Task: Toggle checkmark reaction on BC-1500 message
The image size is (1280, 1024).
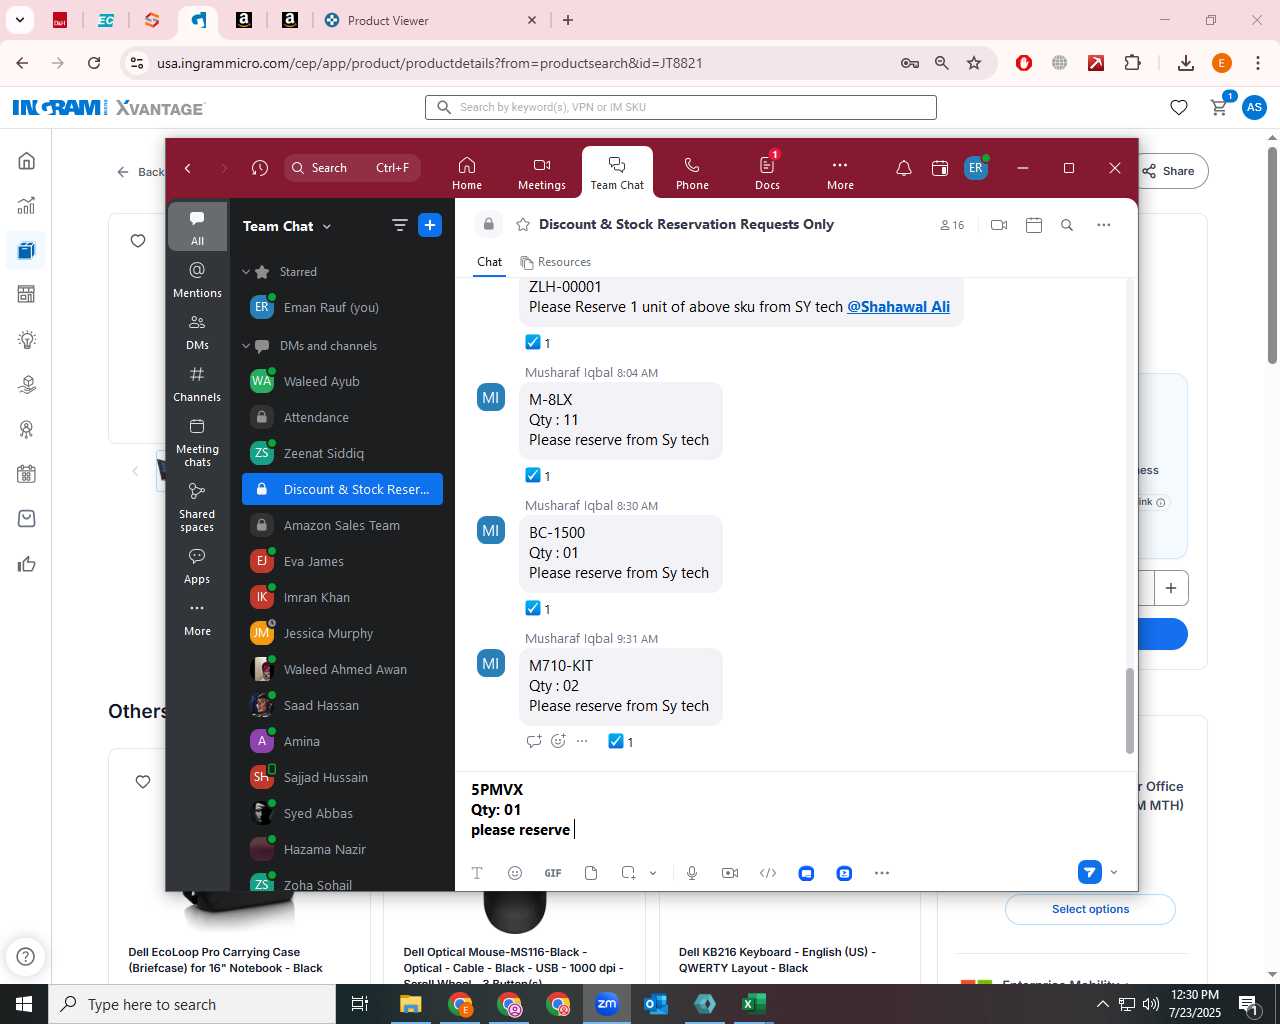Action: (x=538, y=609)
